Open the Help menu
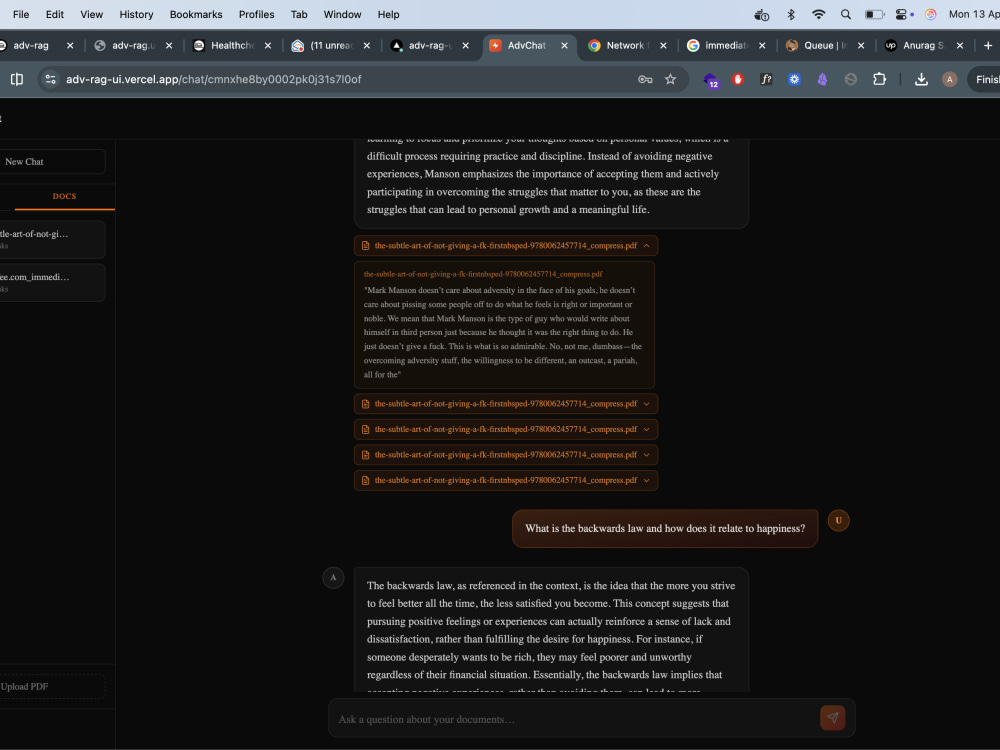This screenshot has width=1000, height=750. 388,14
